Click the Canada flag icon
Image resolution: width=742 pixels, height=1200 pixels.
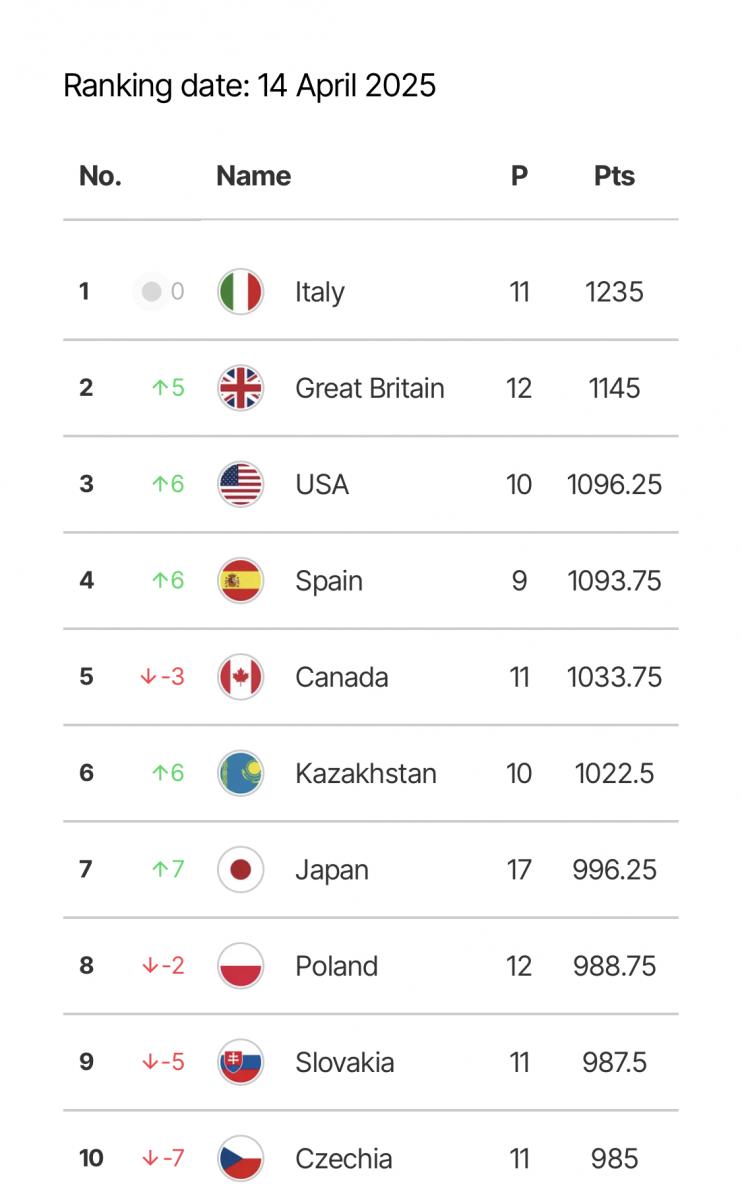[240, 677]
